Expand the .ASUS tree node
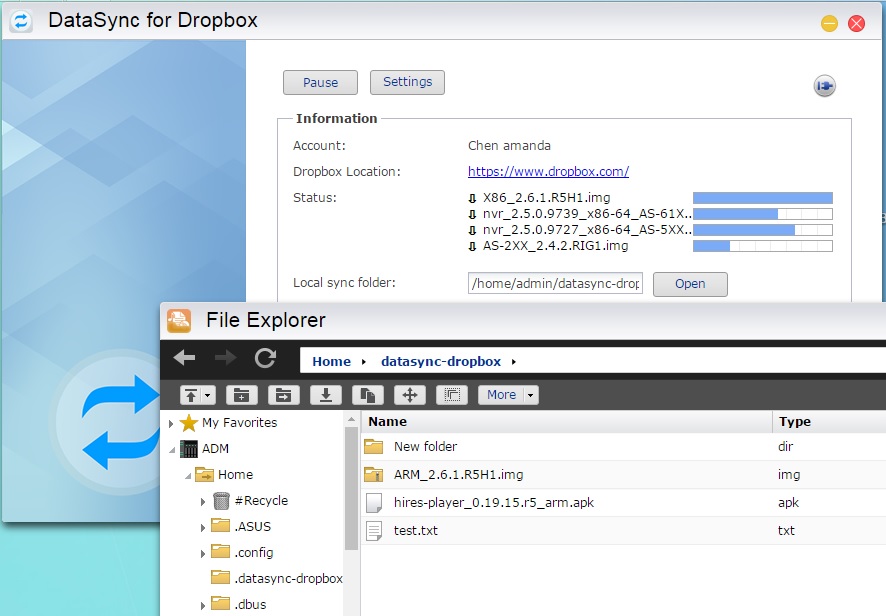The image size is (886, 616). click(203, 528)
